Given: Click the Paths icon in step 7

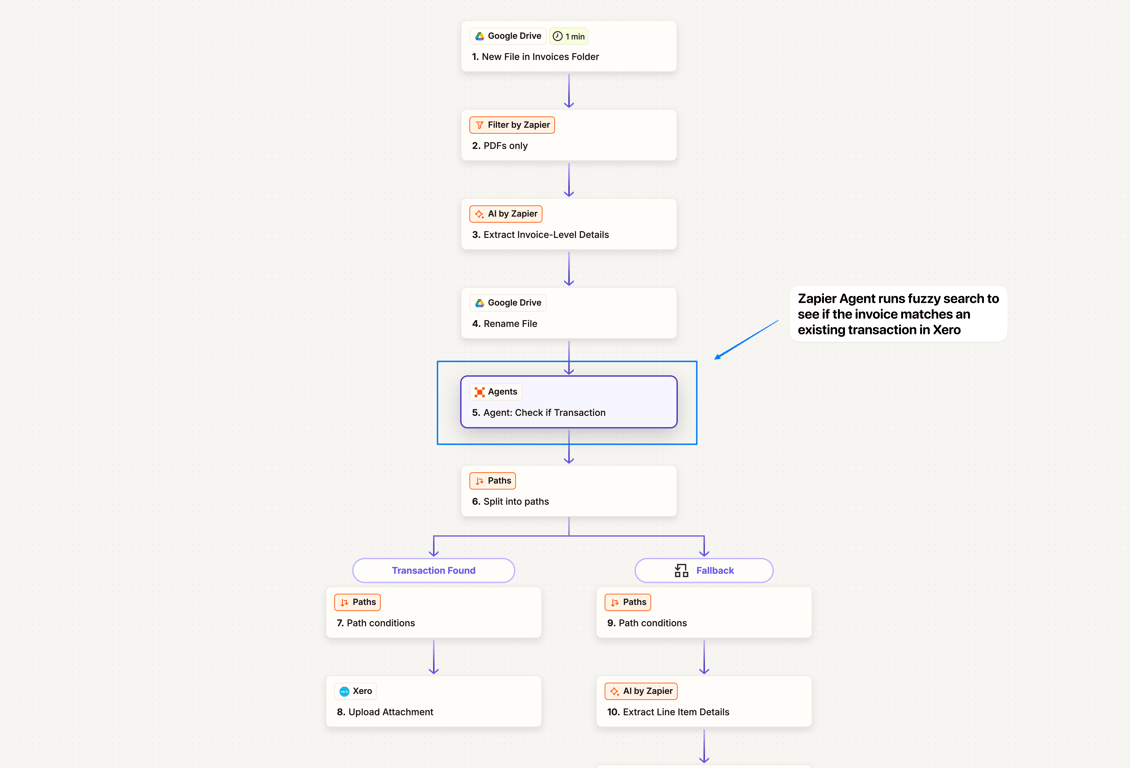Looking at the screenshot, I should (344, 602).
